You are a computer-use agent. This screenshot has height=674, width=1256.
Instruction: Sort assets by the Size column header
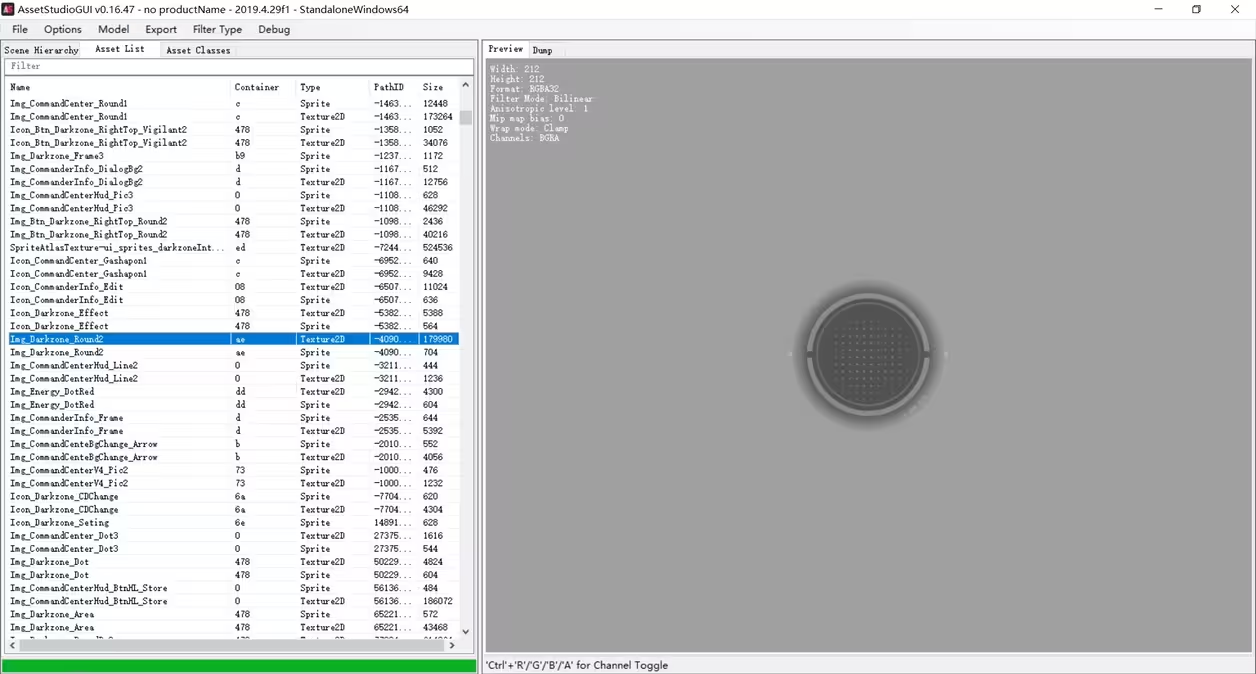click(x=436, y=87)
